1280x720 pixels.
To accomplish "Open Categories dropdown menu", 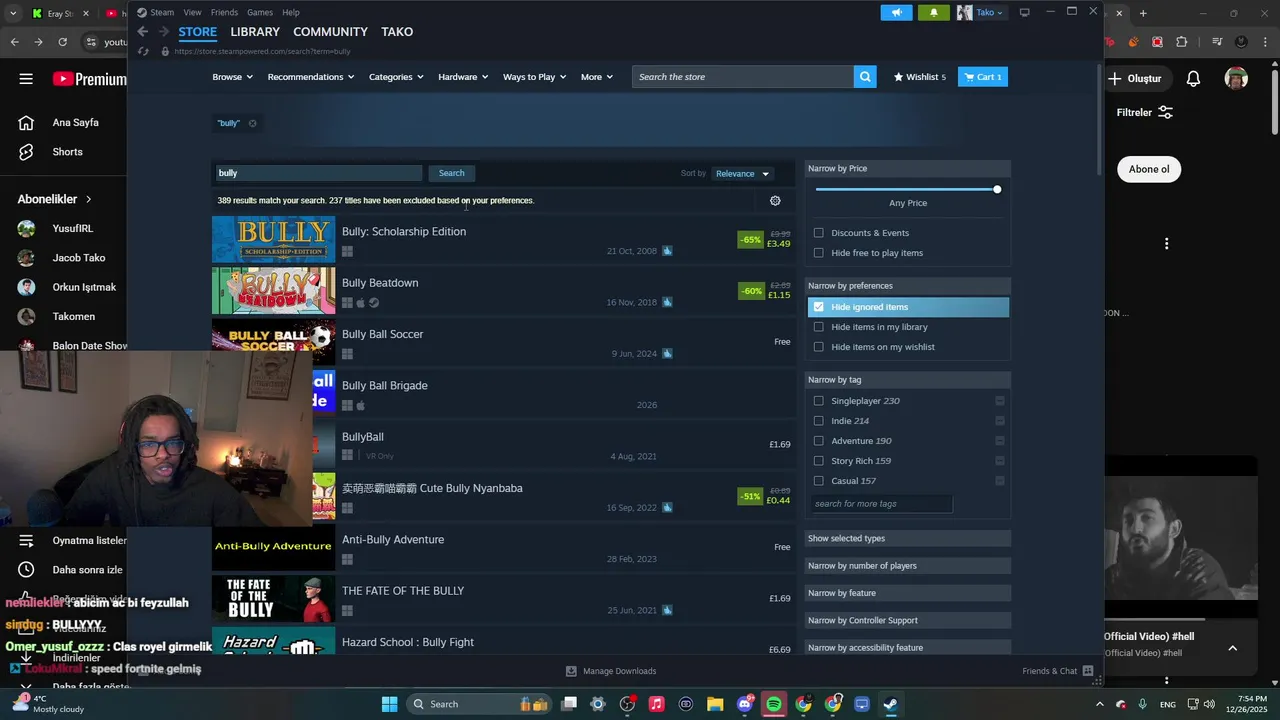I will click(x=396, y=77).
